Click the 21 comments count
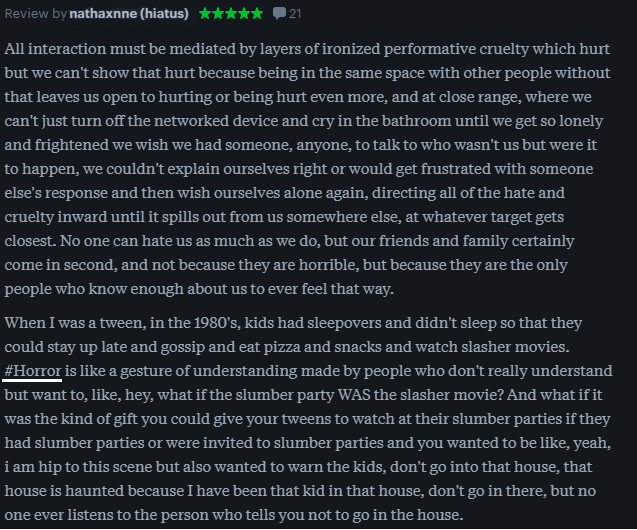 pyautogui.click(x=295, y=14)
